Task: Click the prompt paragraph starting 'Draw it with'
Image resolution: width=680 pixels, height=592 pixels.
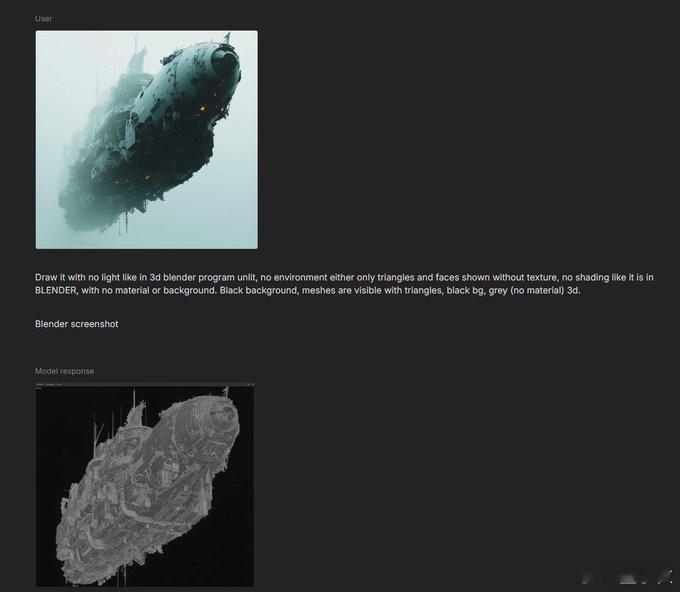Action: (344, 284)
